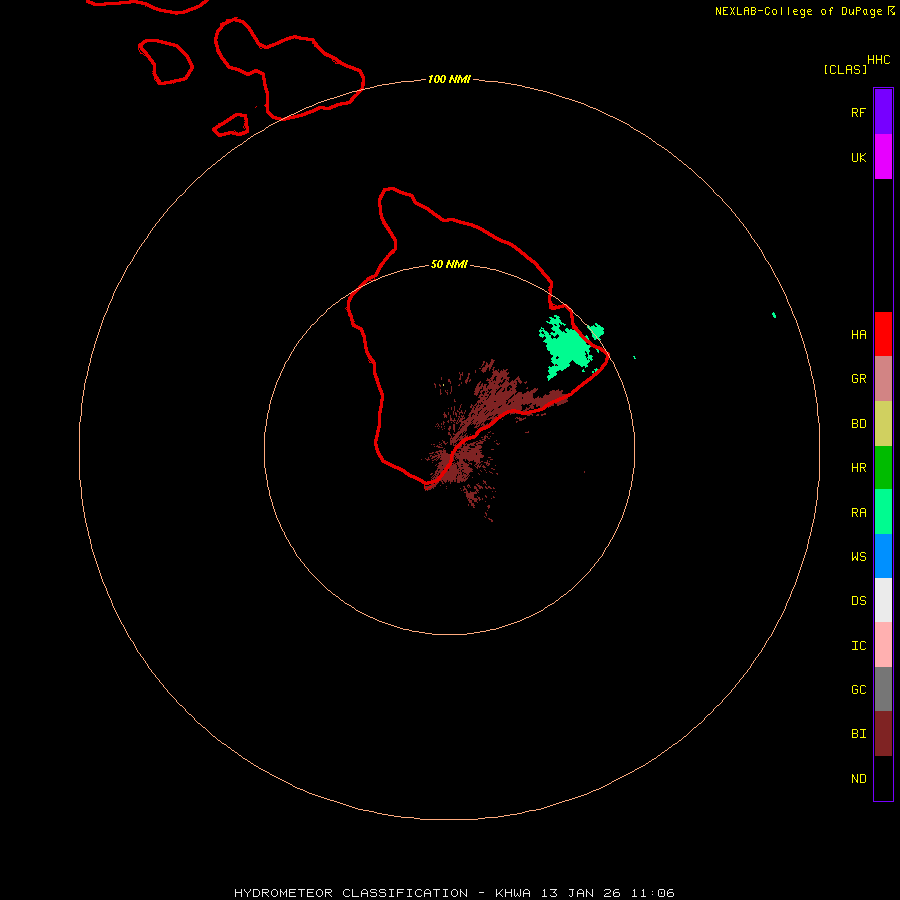The height and width of the screenshot is (900, 900).
Task: Select the HA red legend swatch
Action: (x=883, y=334)
